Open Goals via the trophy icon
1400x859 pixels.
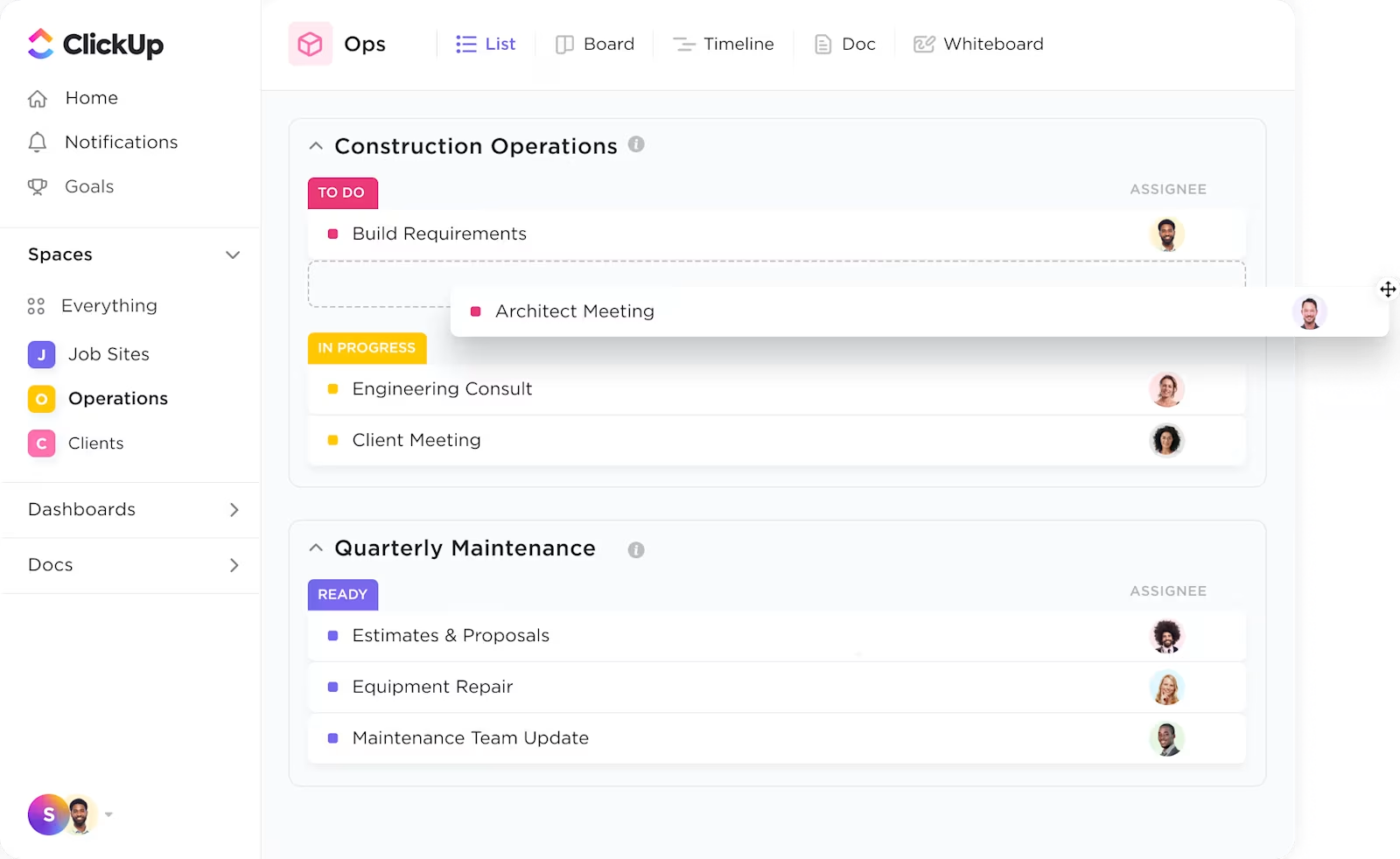pyautogui.click(x=37, y=187)
